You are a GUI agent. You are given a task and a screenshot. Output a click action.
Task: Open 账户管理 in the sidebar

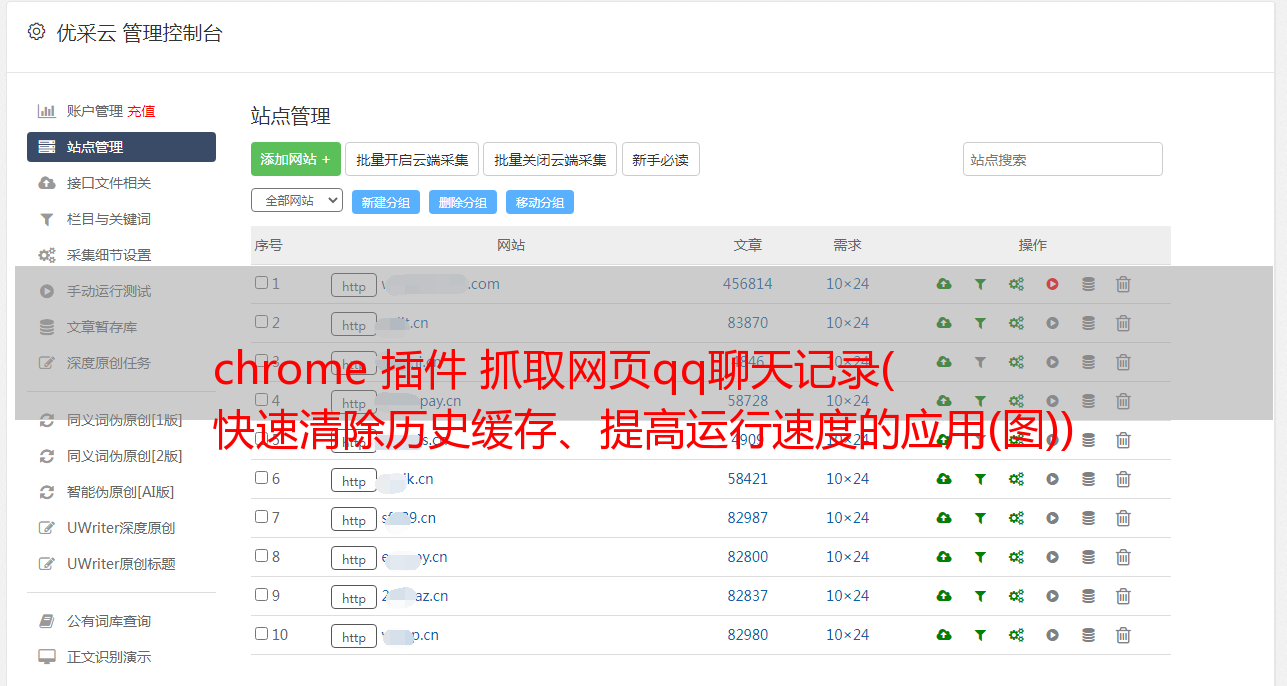click(94, 111)
